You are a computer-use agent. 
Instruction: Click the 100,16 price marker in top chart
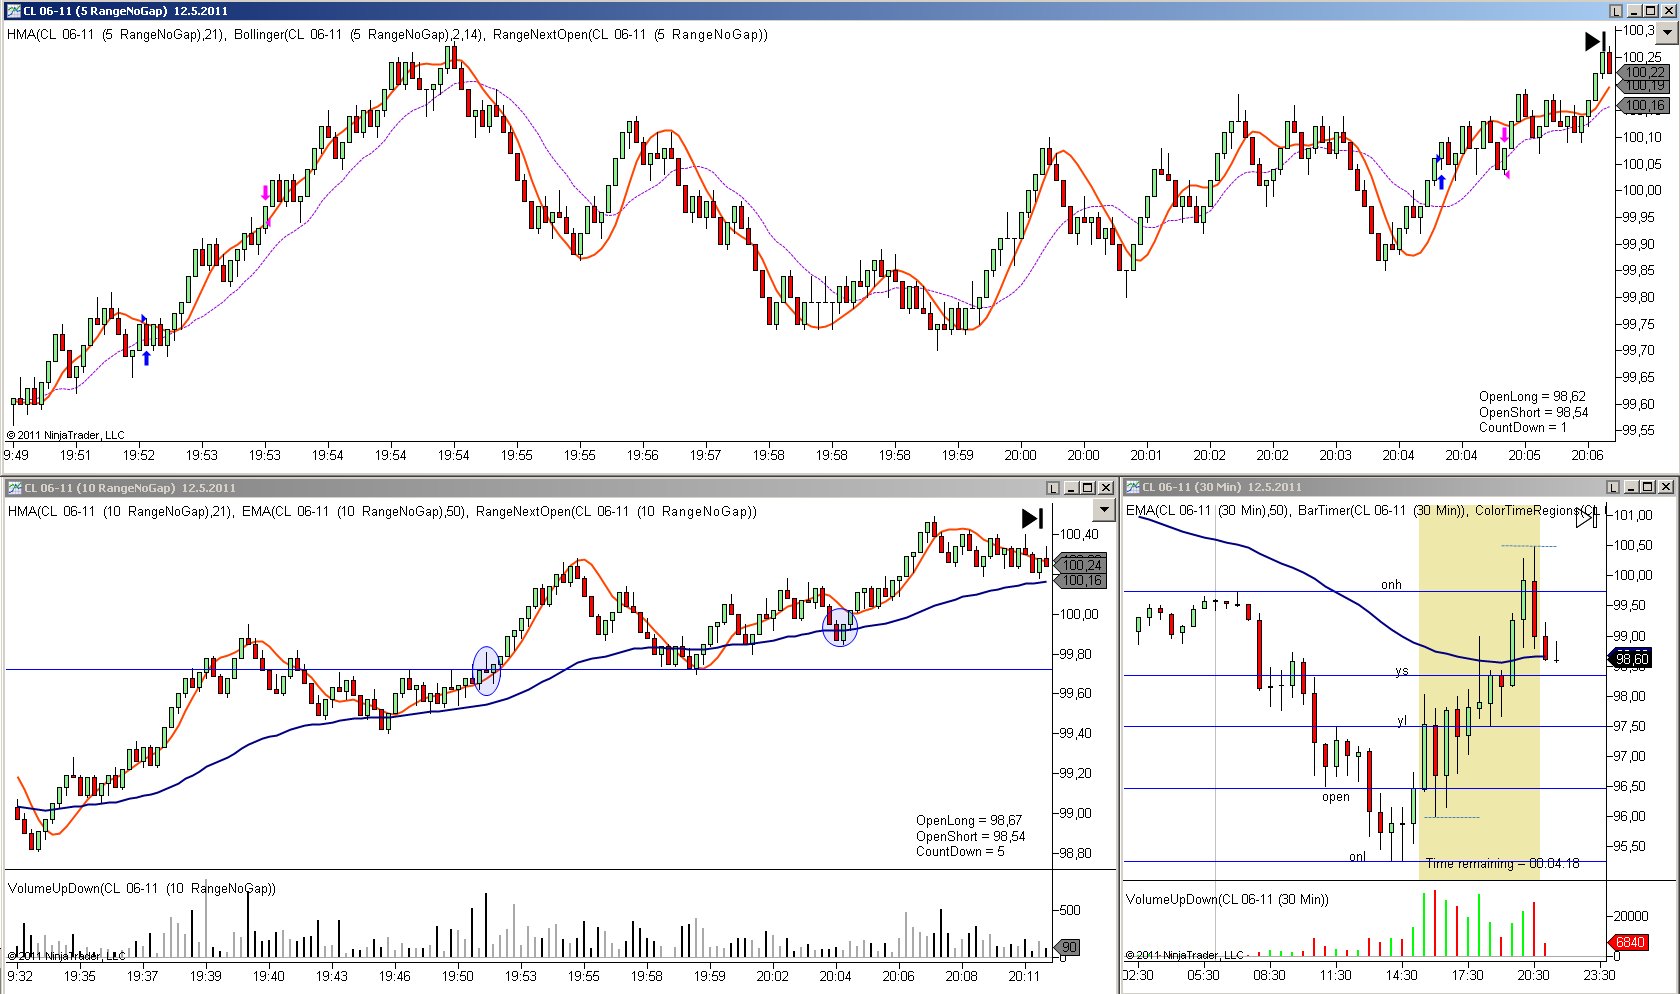(1643, 105)
